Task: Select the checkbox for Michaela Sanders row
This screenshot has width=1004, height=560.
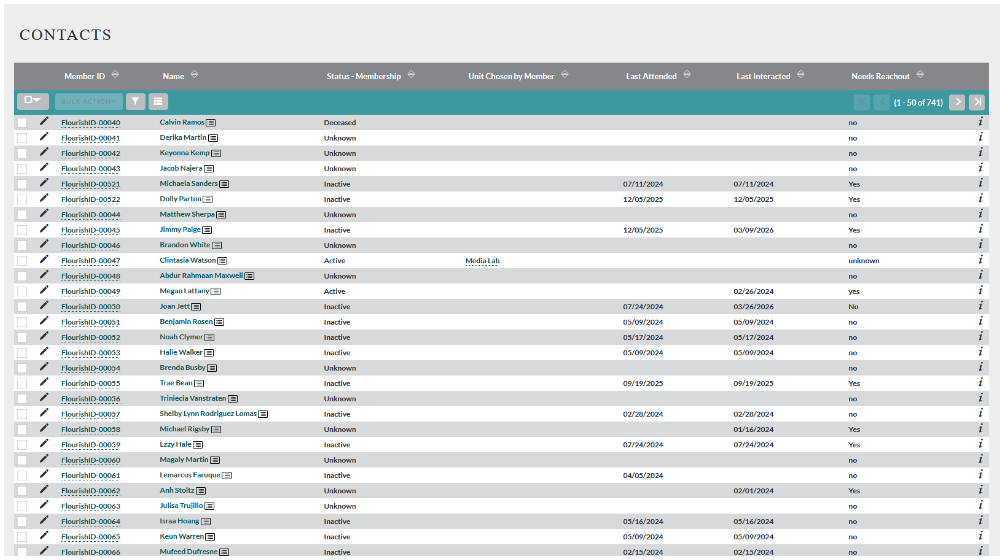Action: [x=22, y=184]
